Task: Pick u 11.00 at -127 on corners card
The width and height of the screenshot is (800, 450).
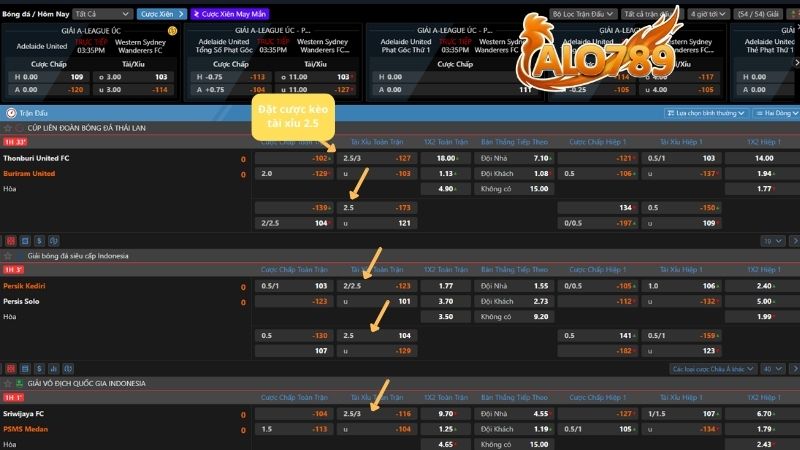Action: click(315, 89)
